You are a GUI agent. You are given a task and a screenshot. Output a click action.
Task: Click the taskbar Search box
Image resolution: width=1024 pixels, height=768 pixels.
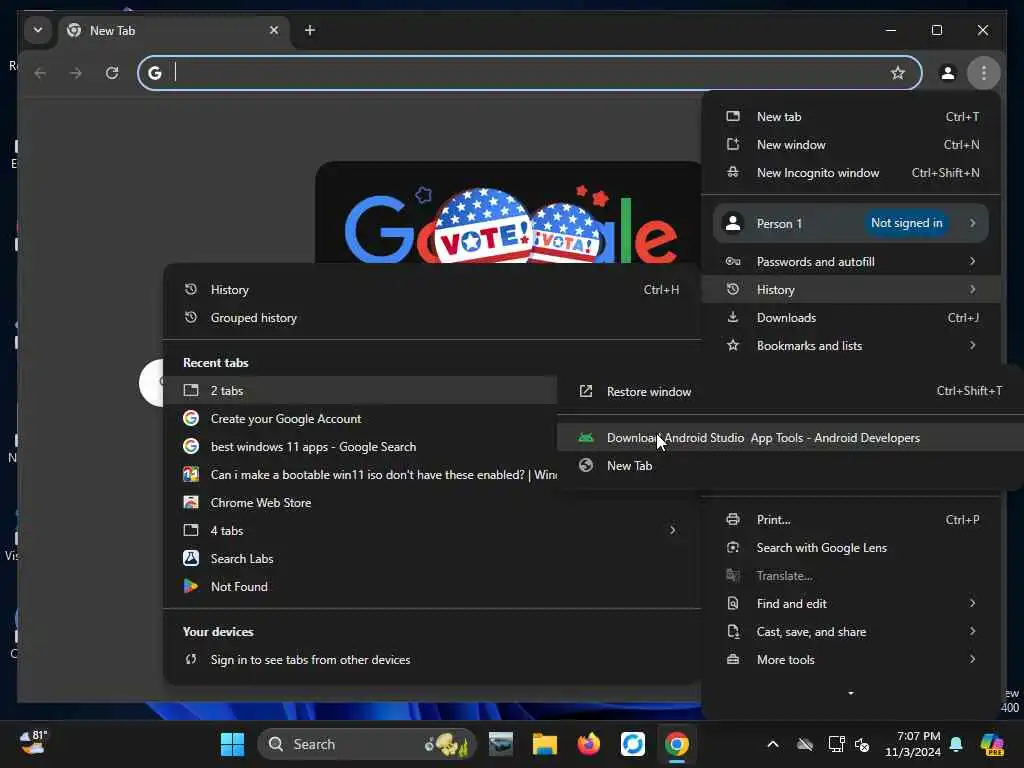click(x=367, y=744)
